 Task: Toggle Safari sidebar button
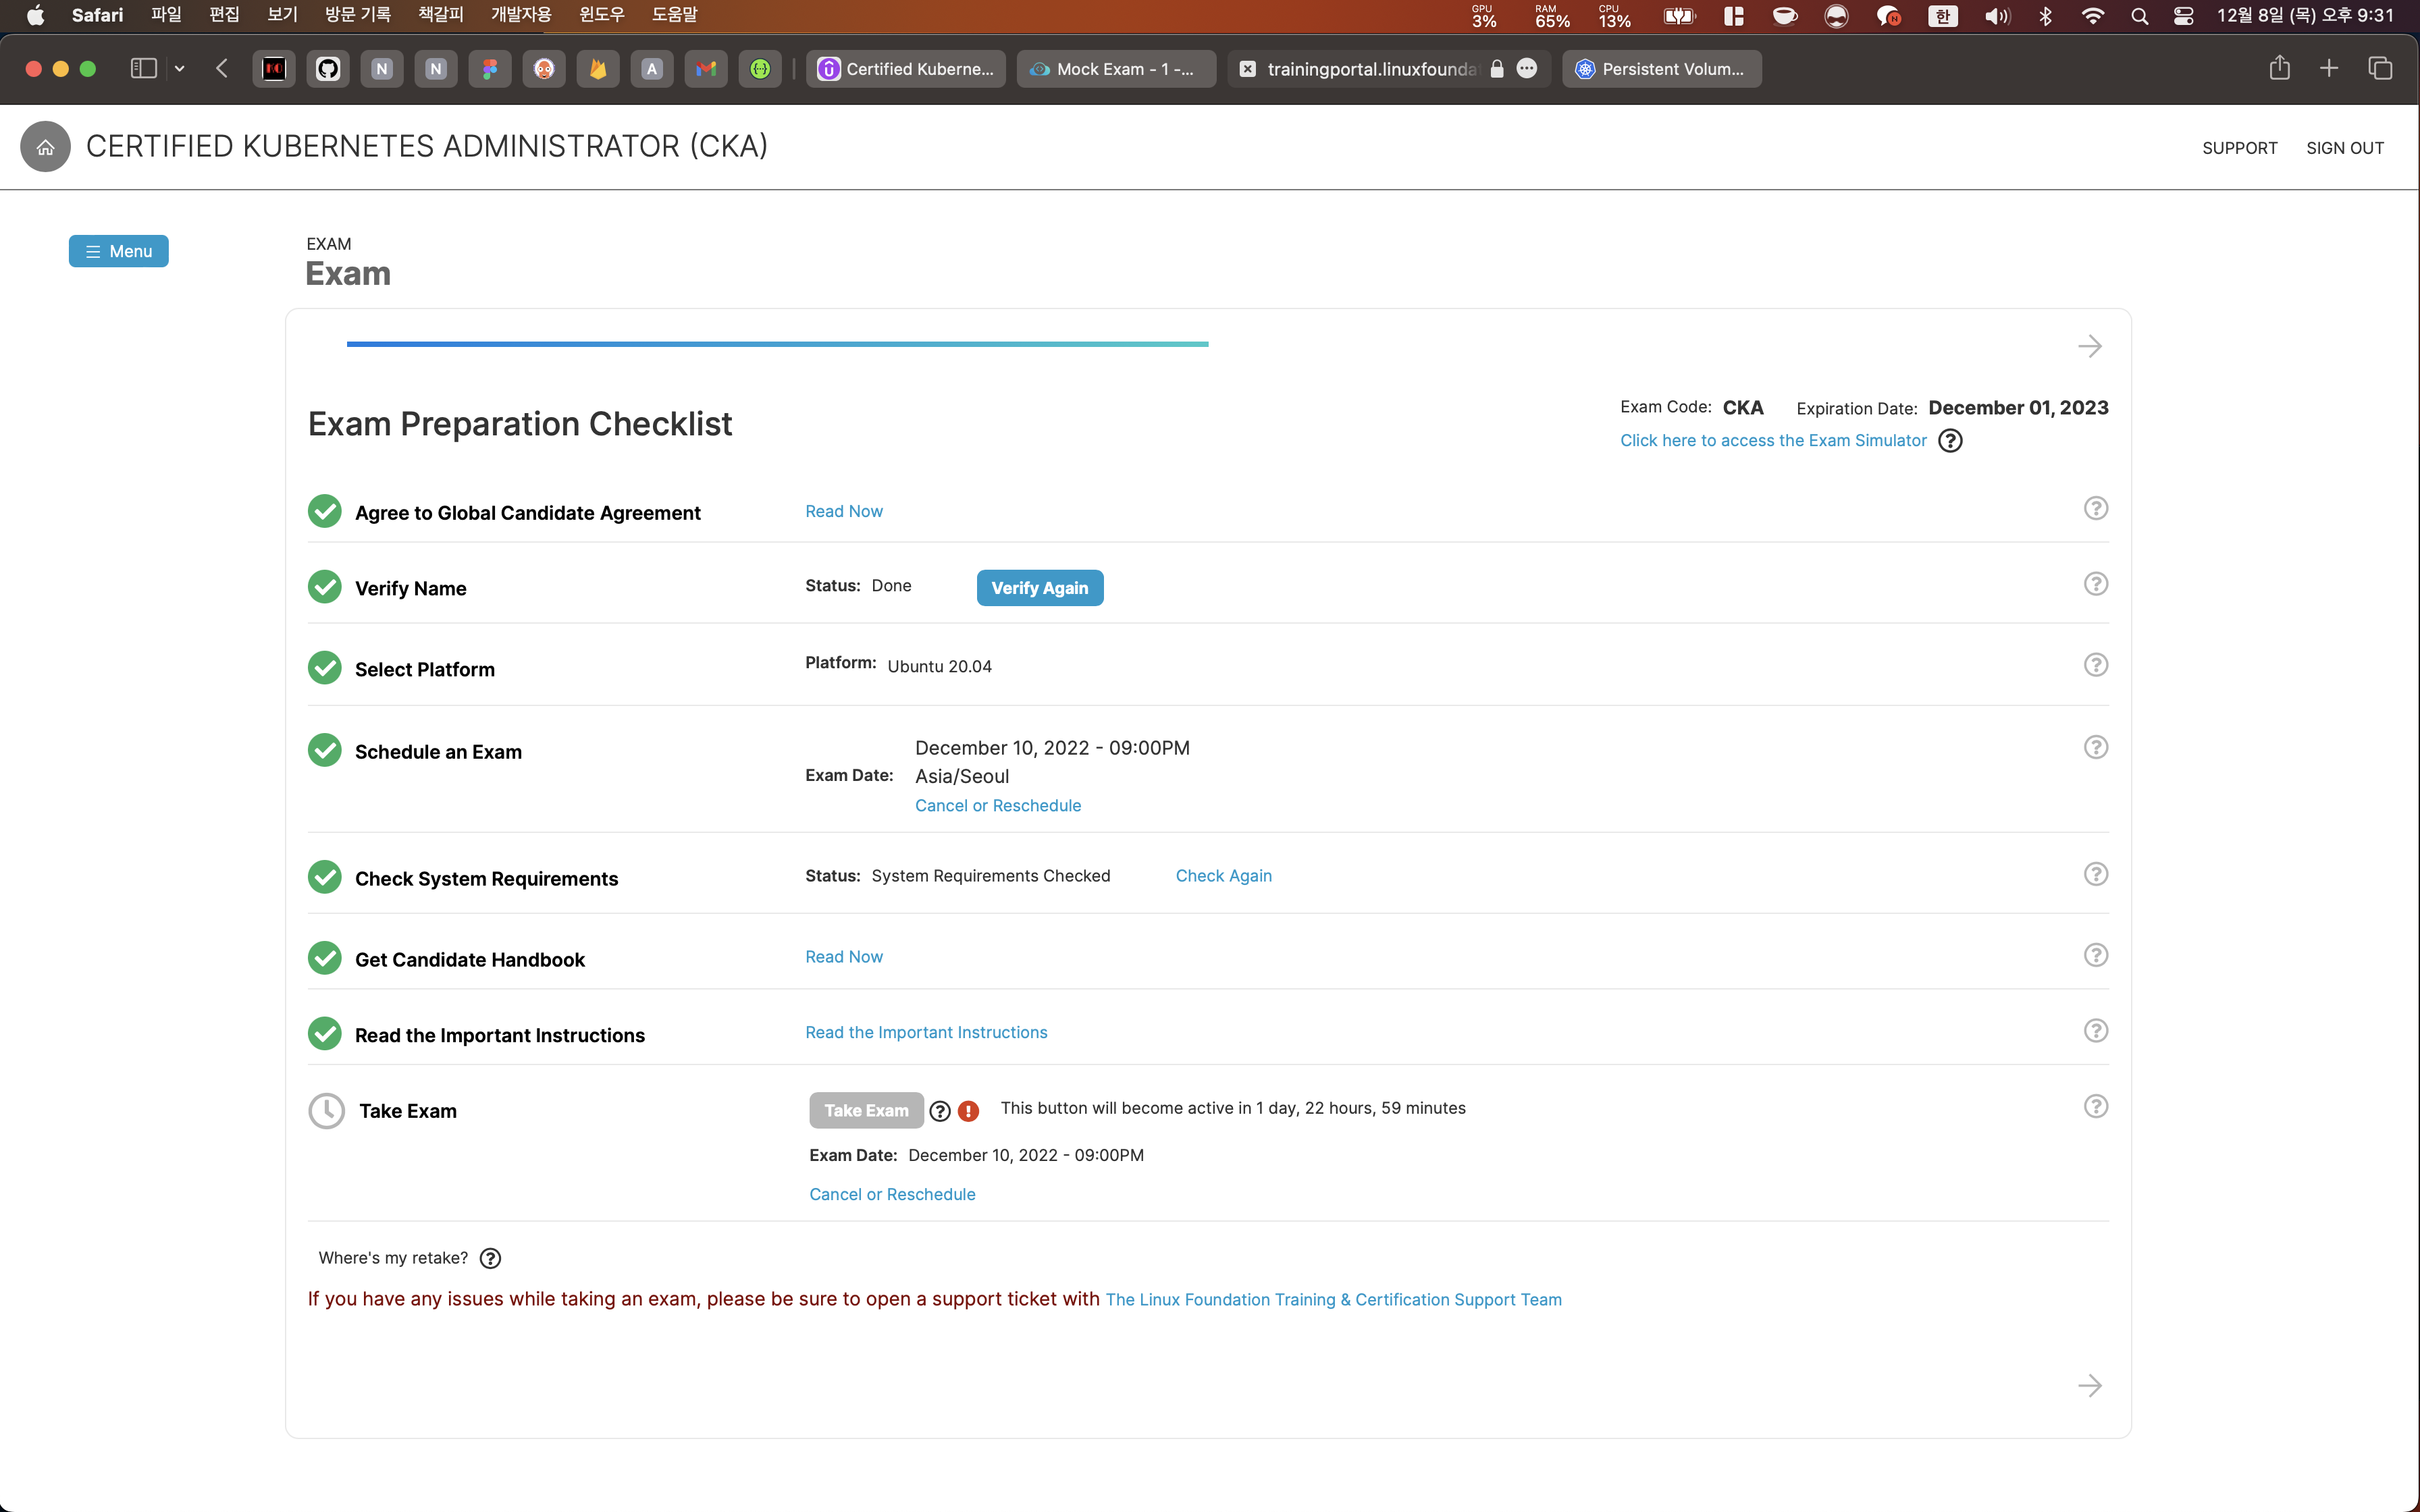click(144, 69)
